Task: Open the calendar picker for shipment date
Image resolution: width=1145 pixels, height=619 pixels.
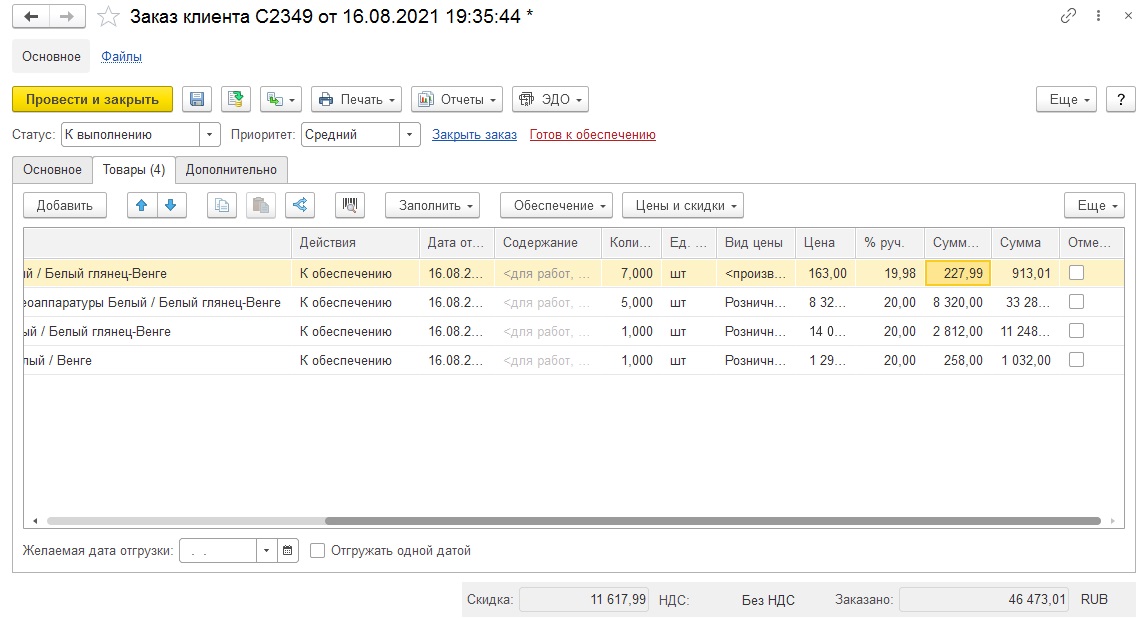Action: tap(288, 550)
